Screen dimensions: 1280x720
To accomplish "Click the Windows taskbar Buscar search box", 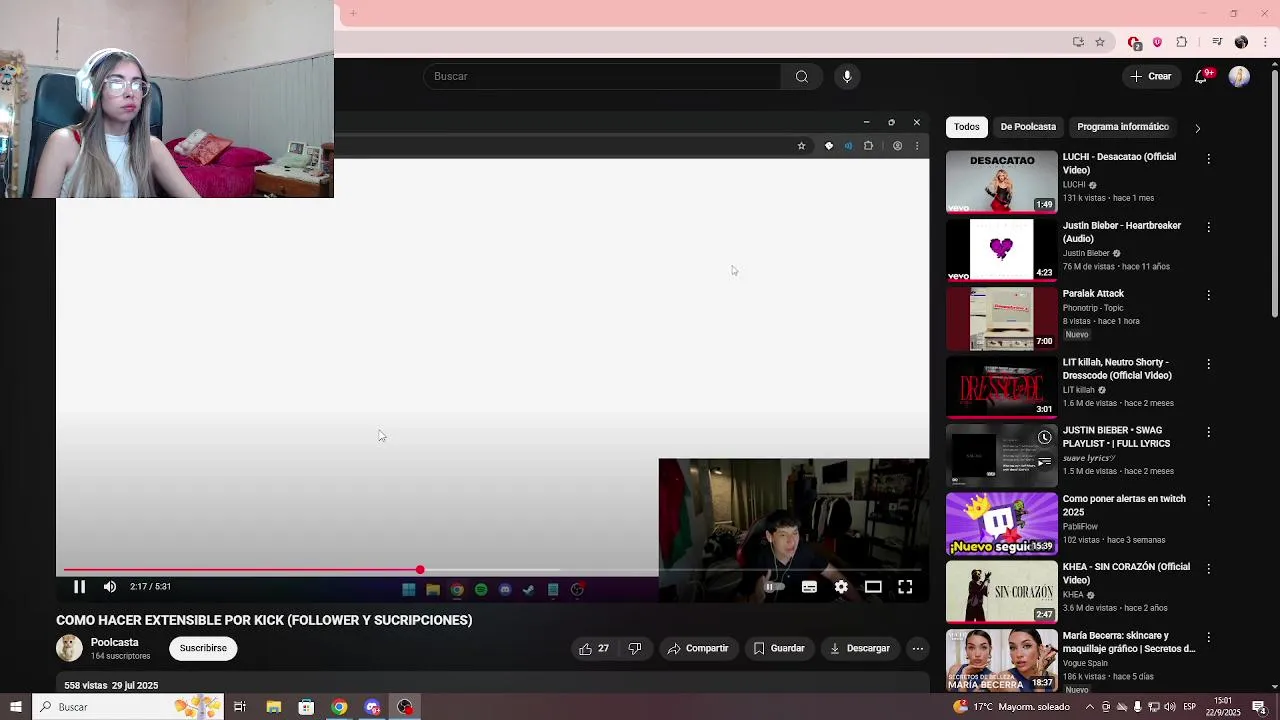I will click(130, 707).
